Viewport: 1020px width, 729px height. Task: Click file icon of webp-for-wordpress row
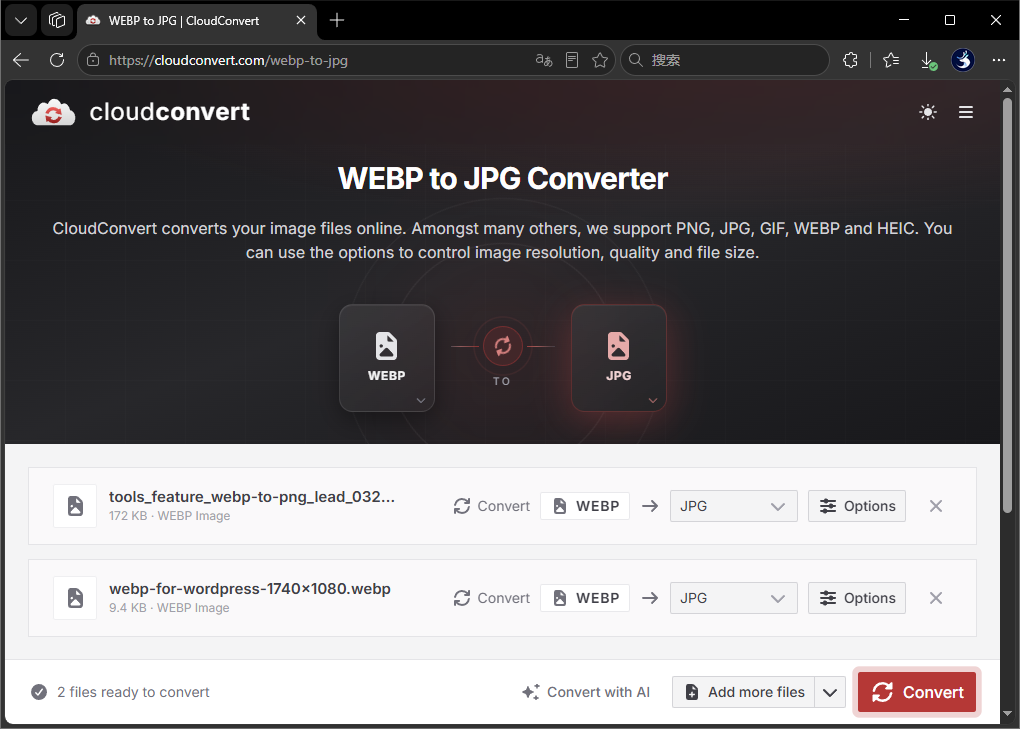75,598
